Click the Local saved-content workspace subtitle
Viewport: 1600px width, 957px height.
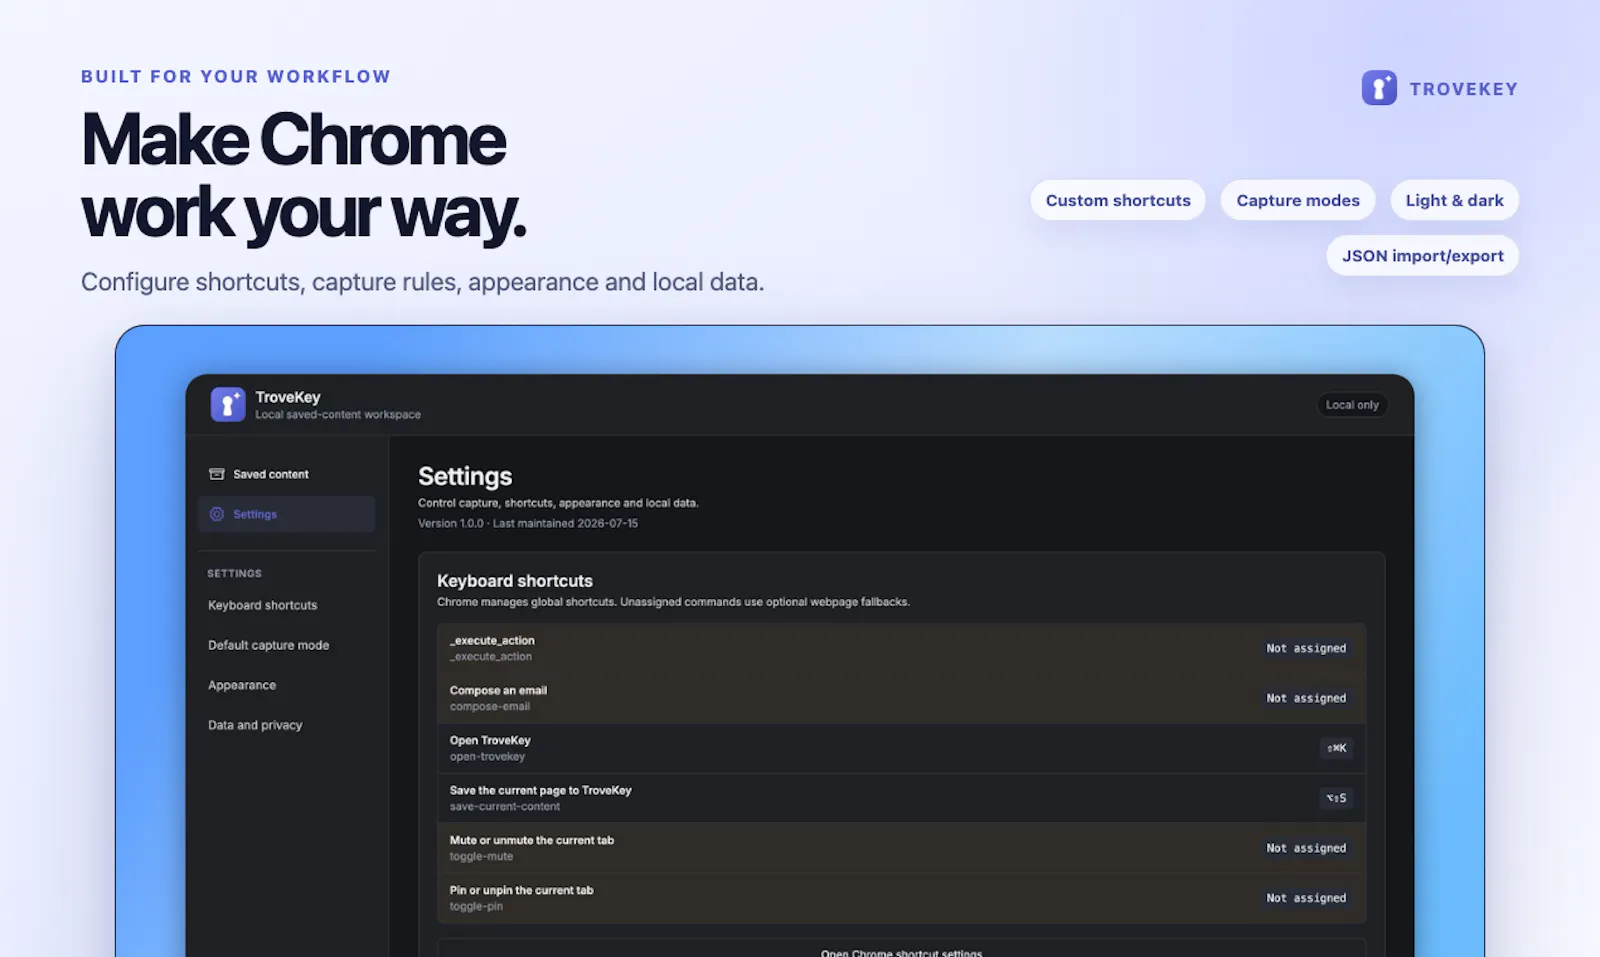point(337,414)
